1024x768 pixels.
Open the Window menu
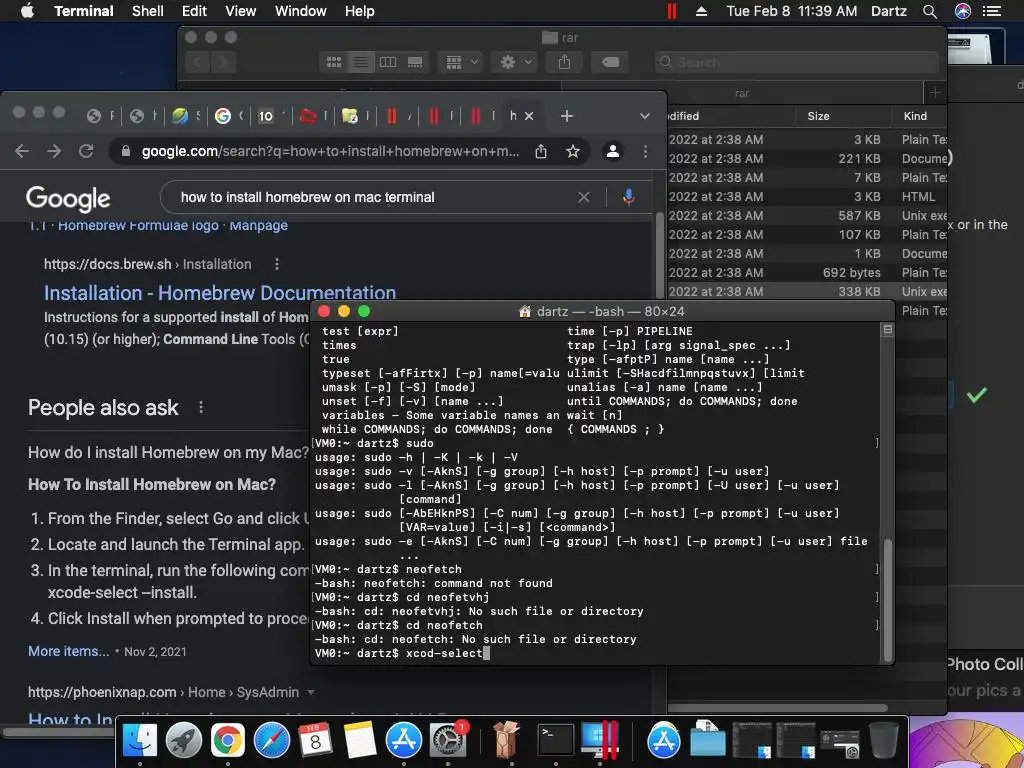(300, 11)
